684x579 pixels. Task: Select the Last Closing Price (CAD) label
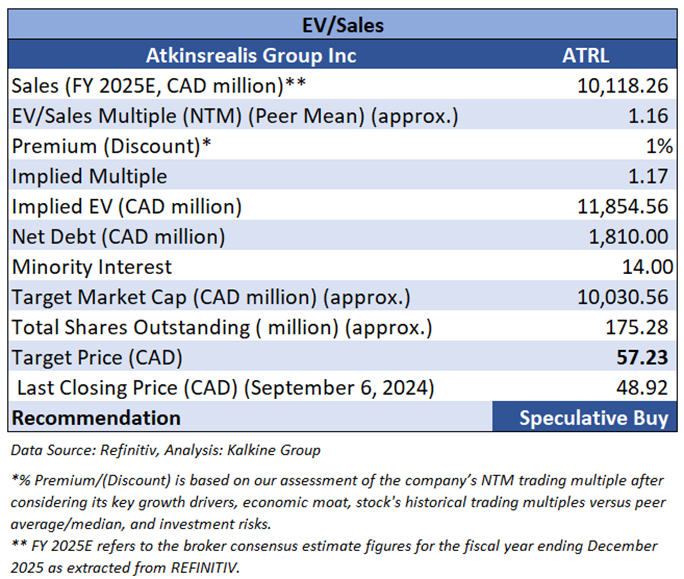[x=226, y=388]
